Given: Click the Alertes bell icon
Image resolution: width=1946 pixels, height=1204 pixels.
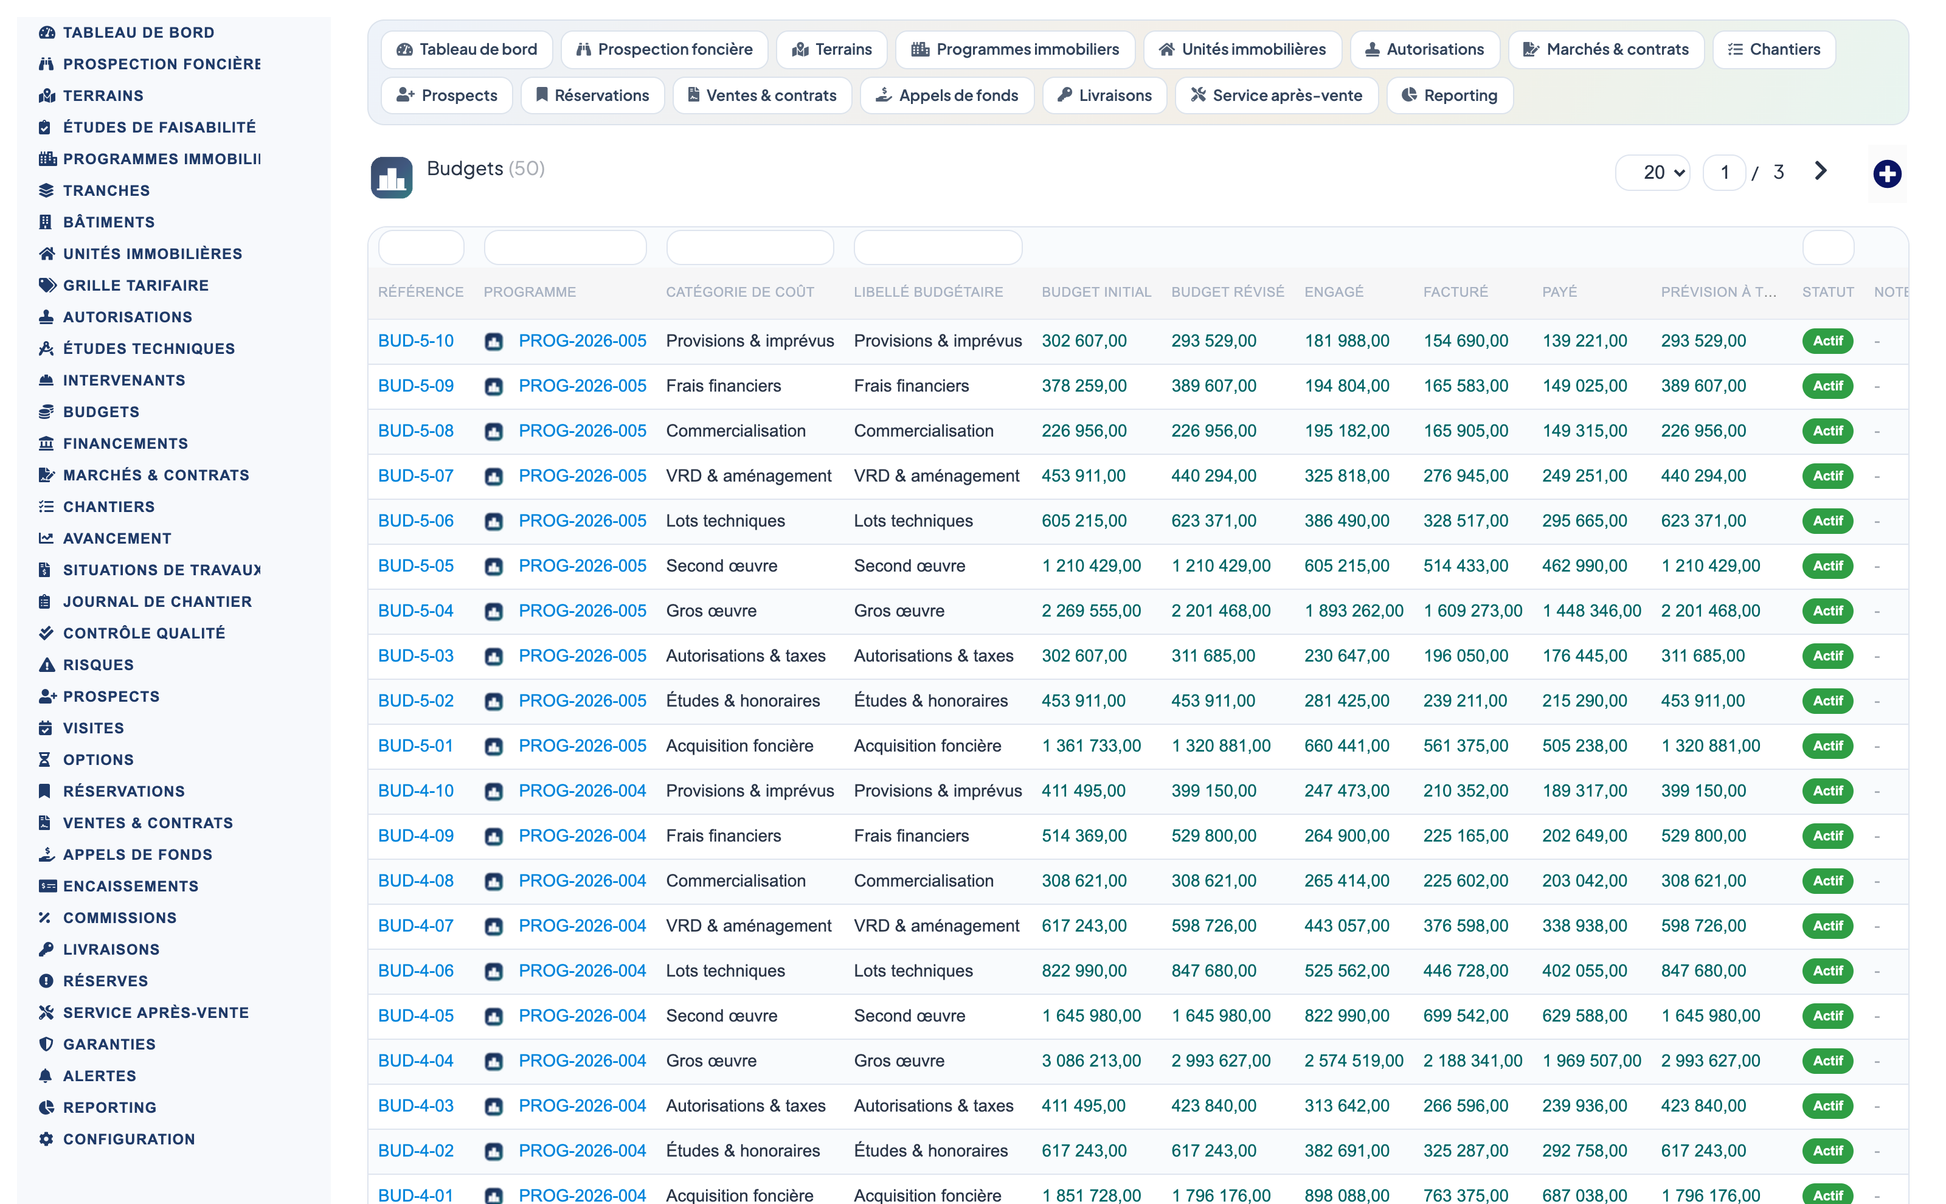Looking at the screenshot, I should pyautogui.click(x=46, y=1076).
